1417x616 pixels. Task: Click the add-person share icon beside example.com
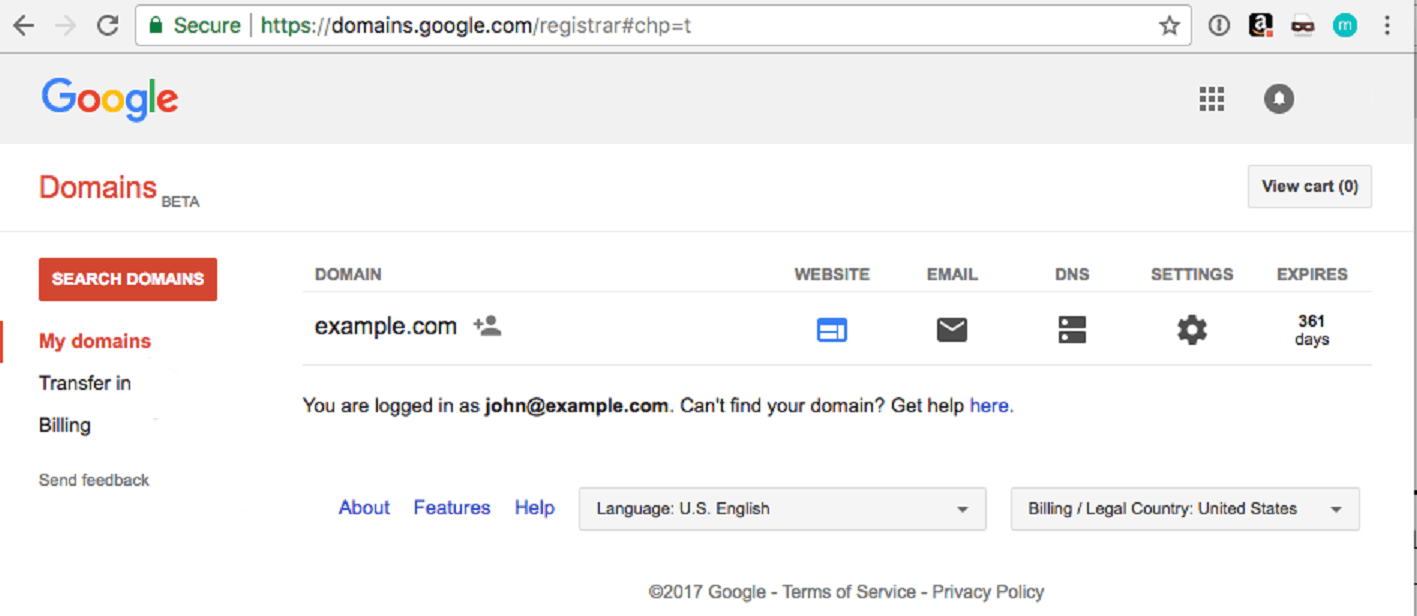(x=487, y=326)
